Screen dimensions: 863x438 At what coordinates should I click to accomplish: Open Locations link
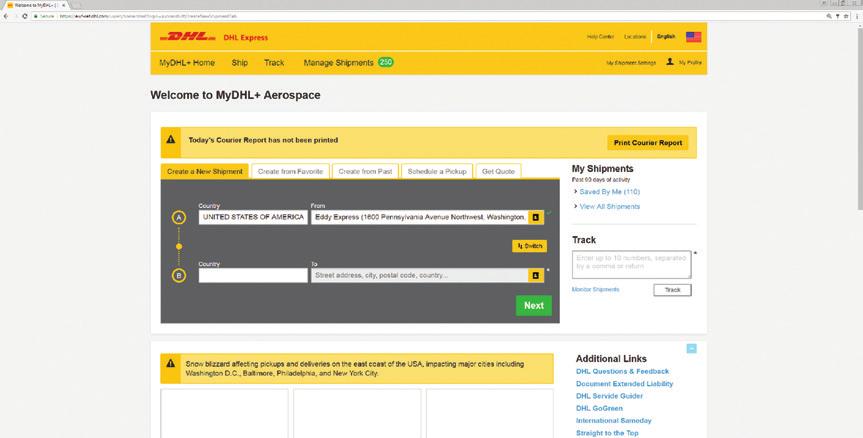point(635,37)
